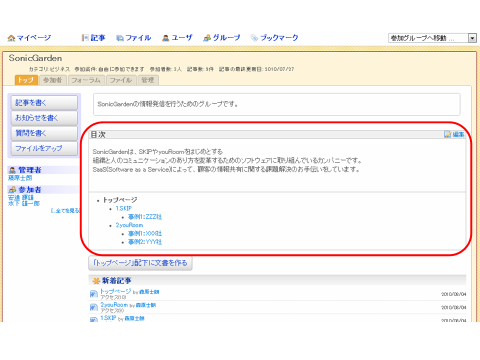Open the administrator's name link under 管理者
The height and width of the screenshot is (360, 480).
pos(20,178)
